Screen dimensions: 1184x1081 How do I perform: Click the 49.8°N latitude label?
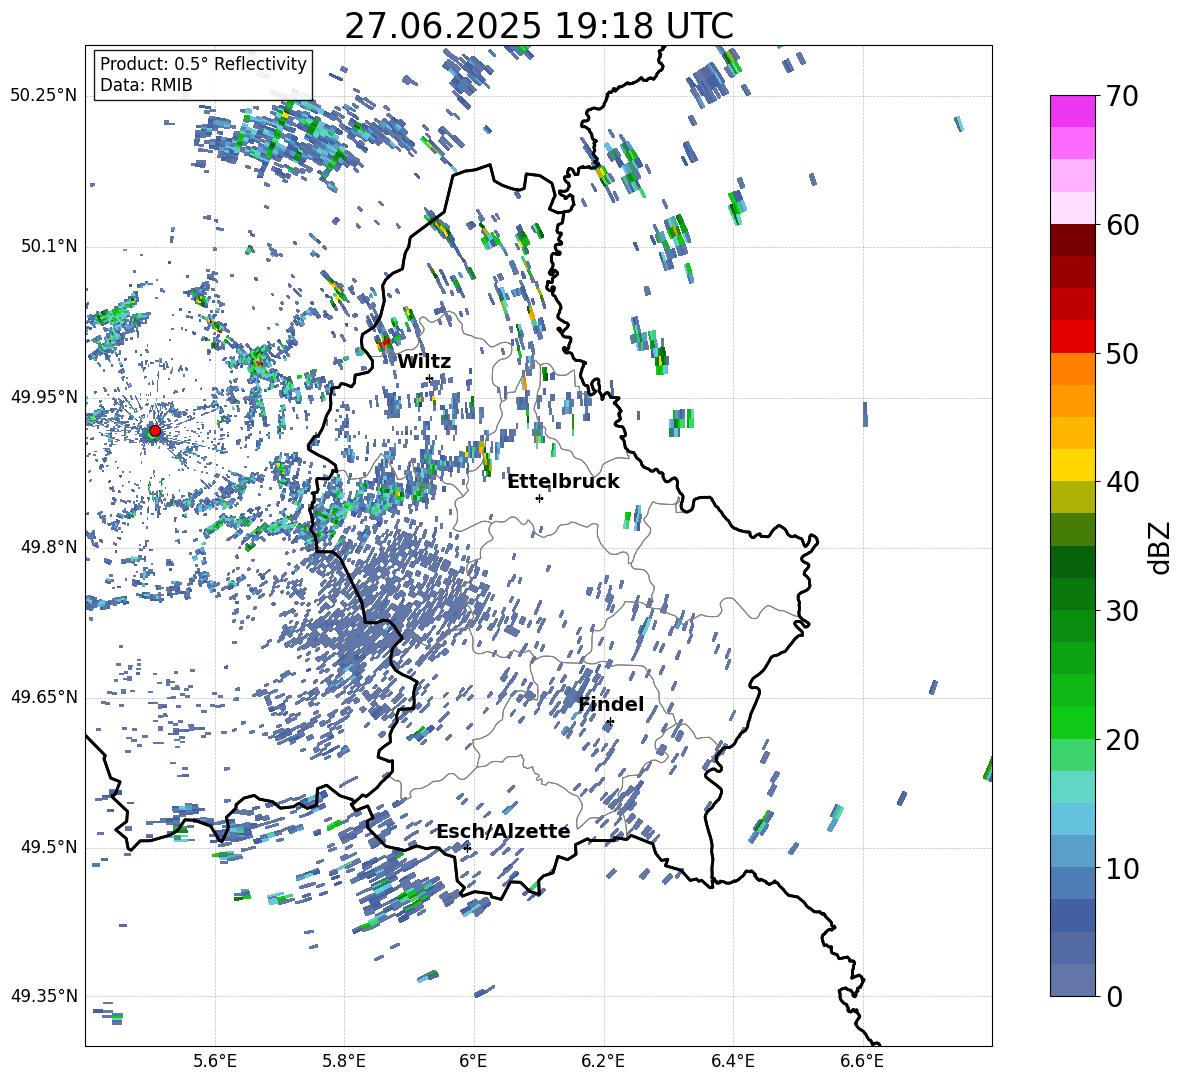(50, 547)
